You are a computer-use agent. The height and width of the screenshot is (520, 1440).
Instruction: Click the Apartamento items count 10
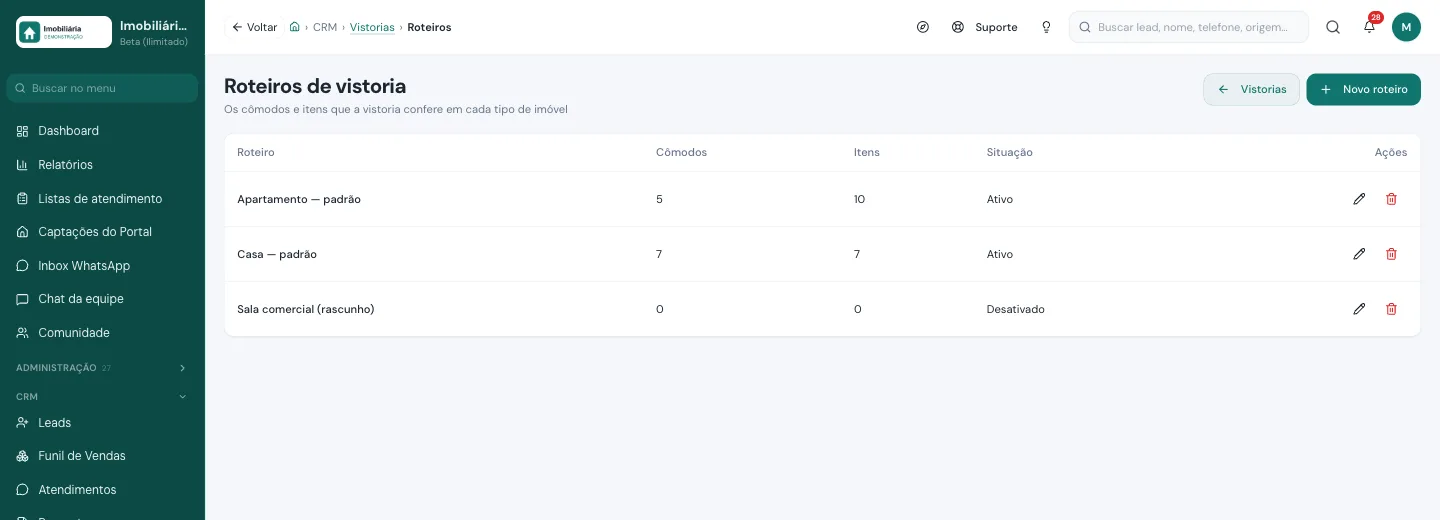(860, 199)
